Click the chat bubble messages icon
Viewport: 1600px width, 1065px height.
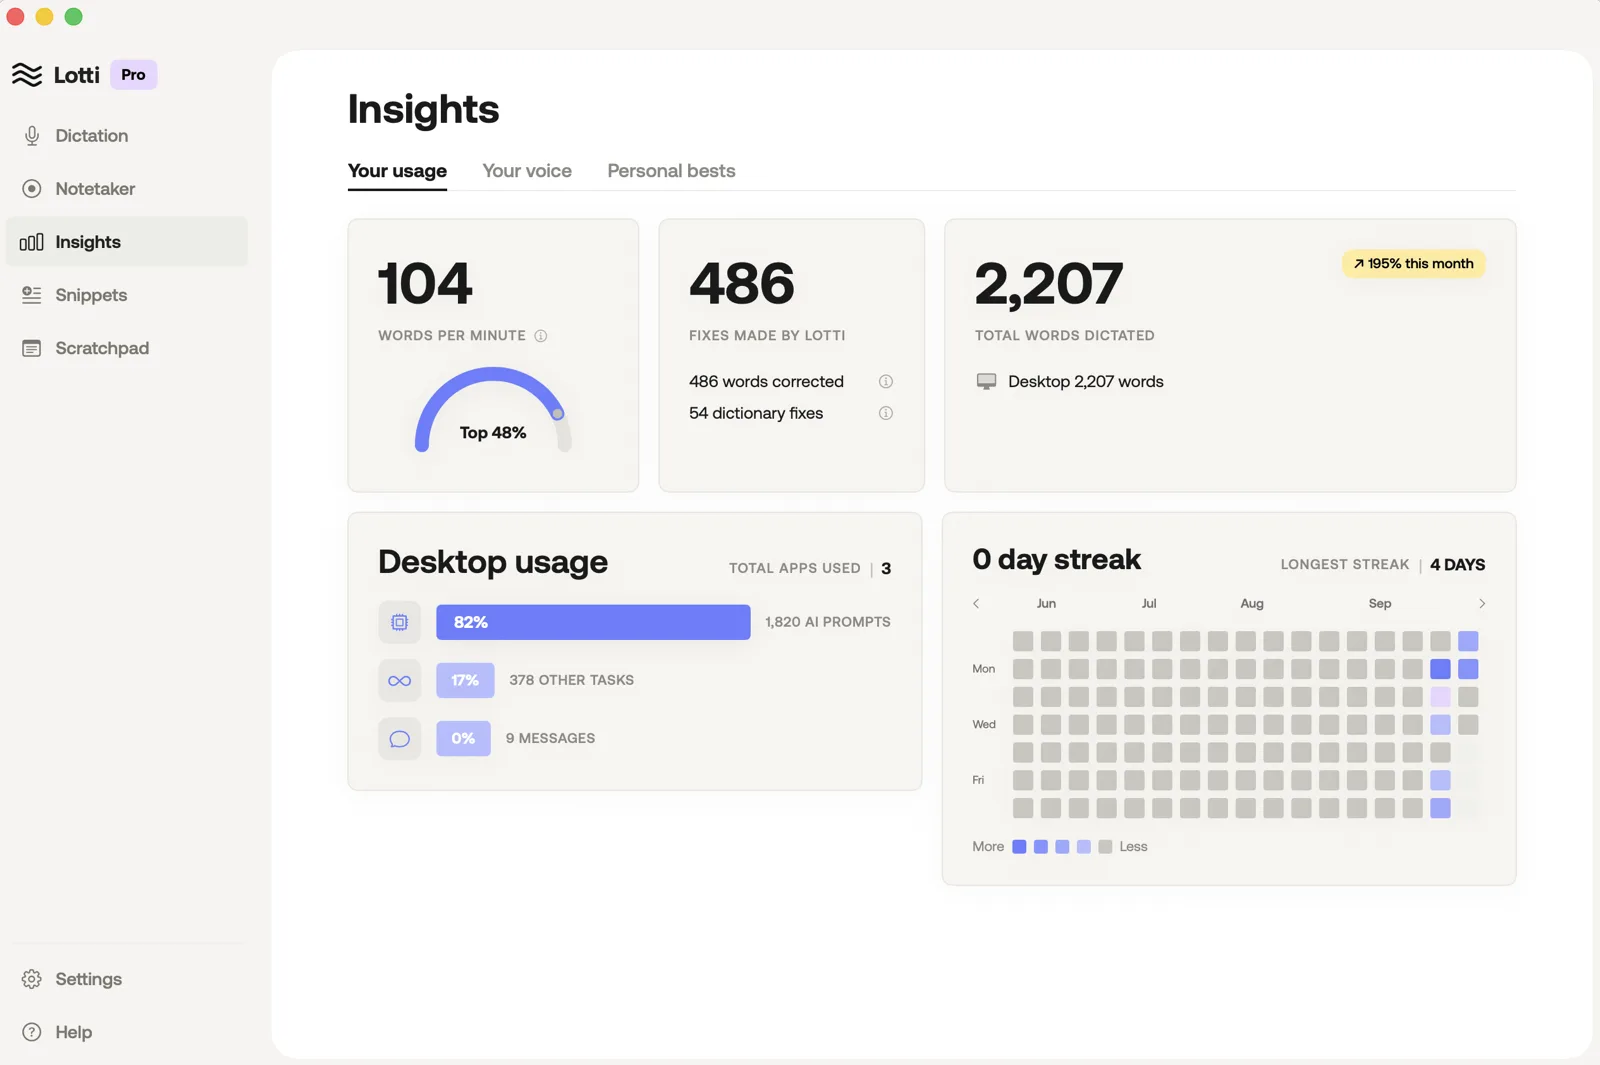[x=400, y=739]
